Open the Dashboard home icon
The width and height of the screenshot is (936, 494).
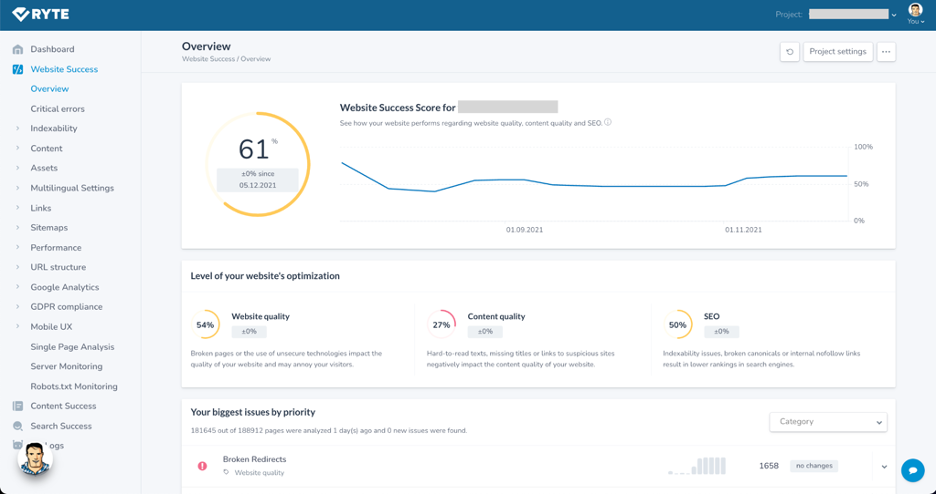[18, 49]
